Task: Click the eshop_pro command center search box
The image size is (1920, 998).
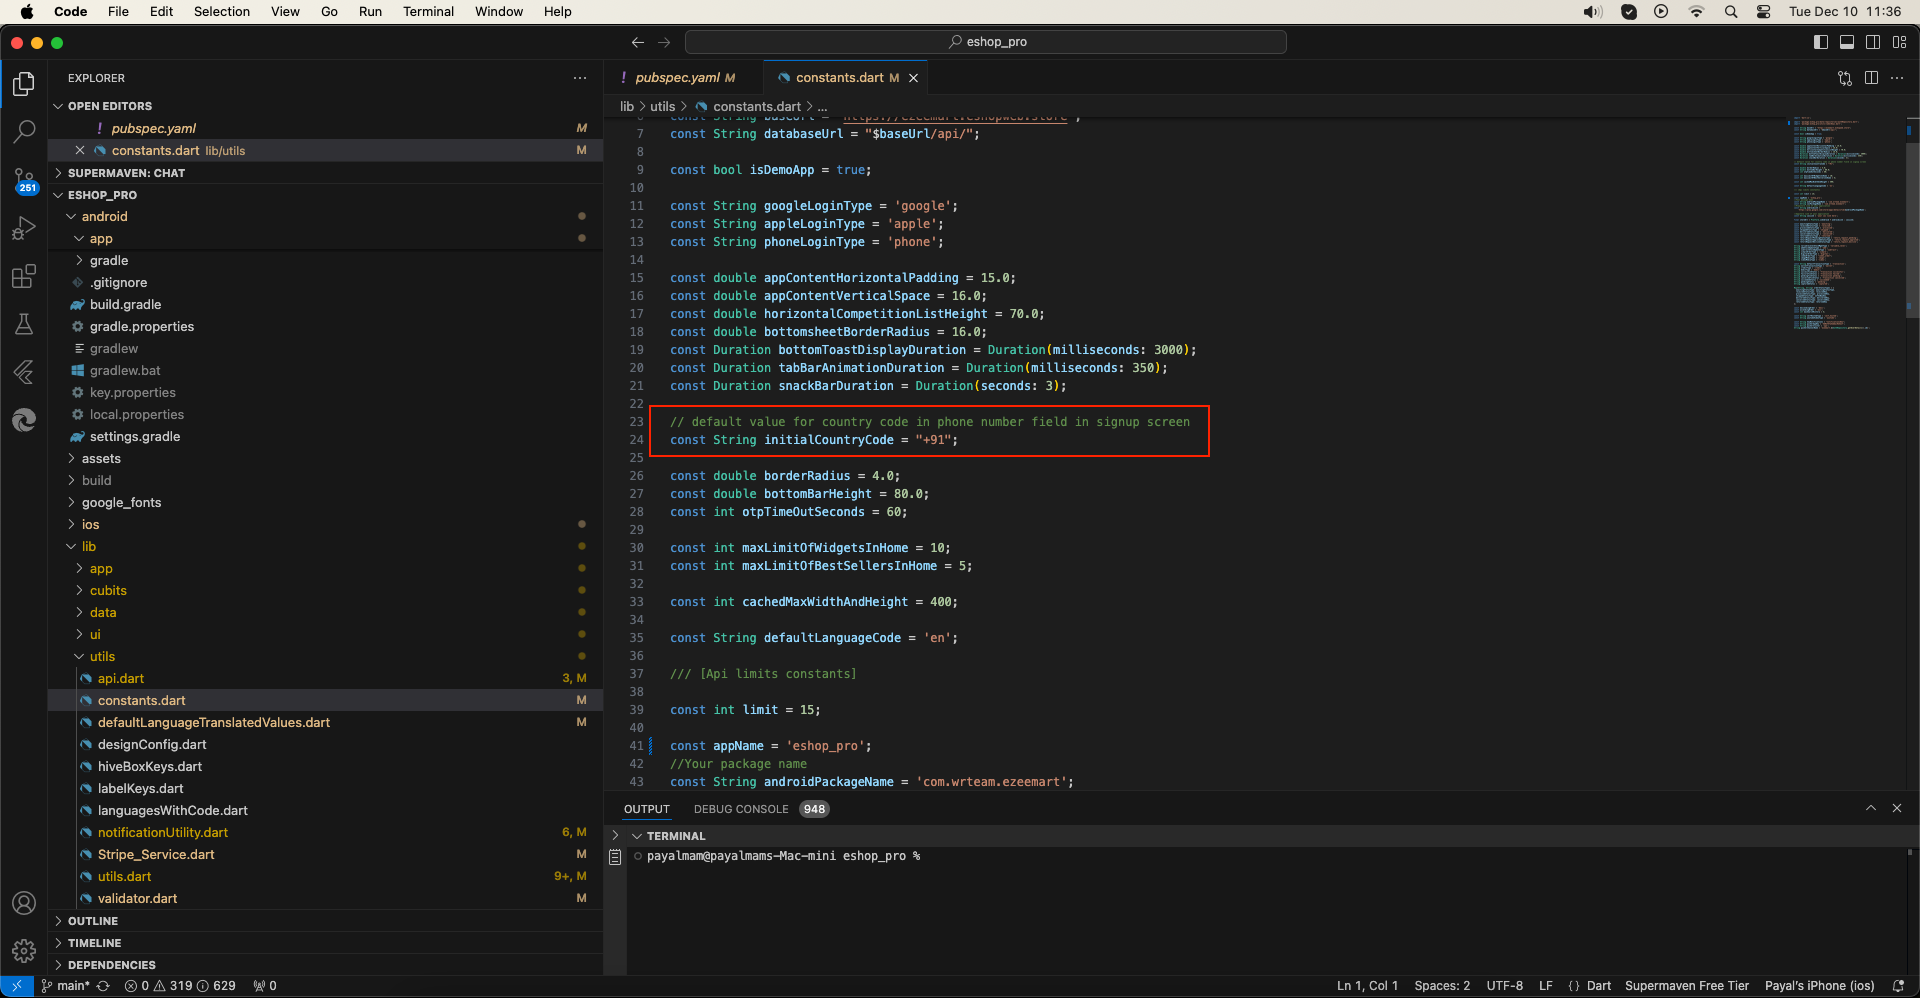Action: point(986,42)
